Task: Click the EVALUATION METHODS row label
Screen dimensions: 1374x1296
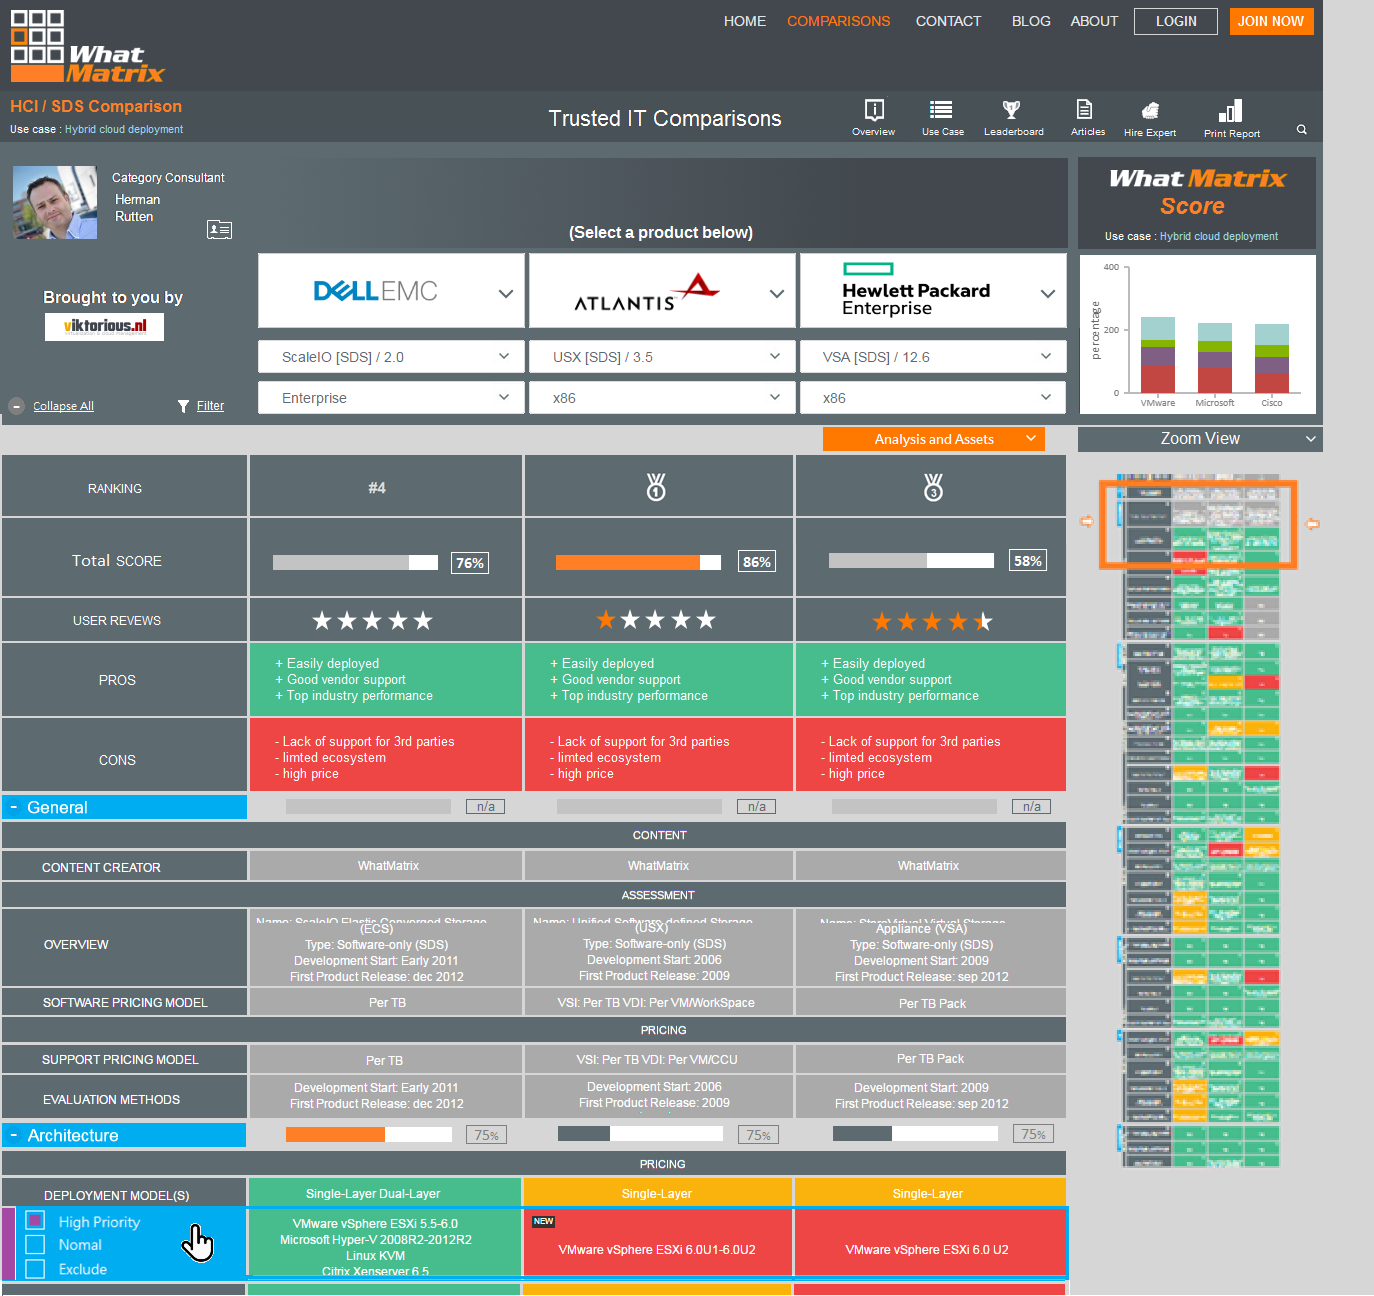Action: click(111, 1099)
